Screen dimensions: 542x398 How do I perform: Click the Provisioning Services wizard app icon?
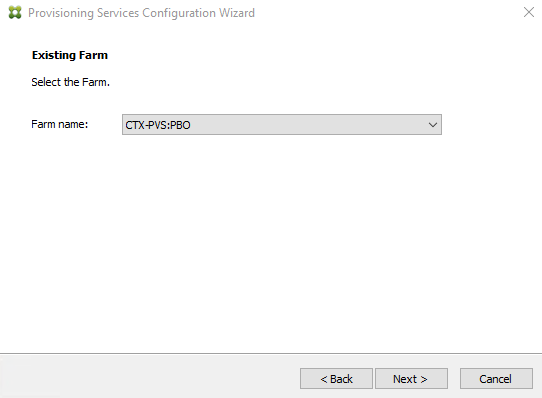[15, 12]
